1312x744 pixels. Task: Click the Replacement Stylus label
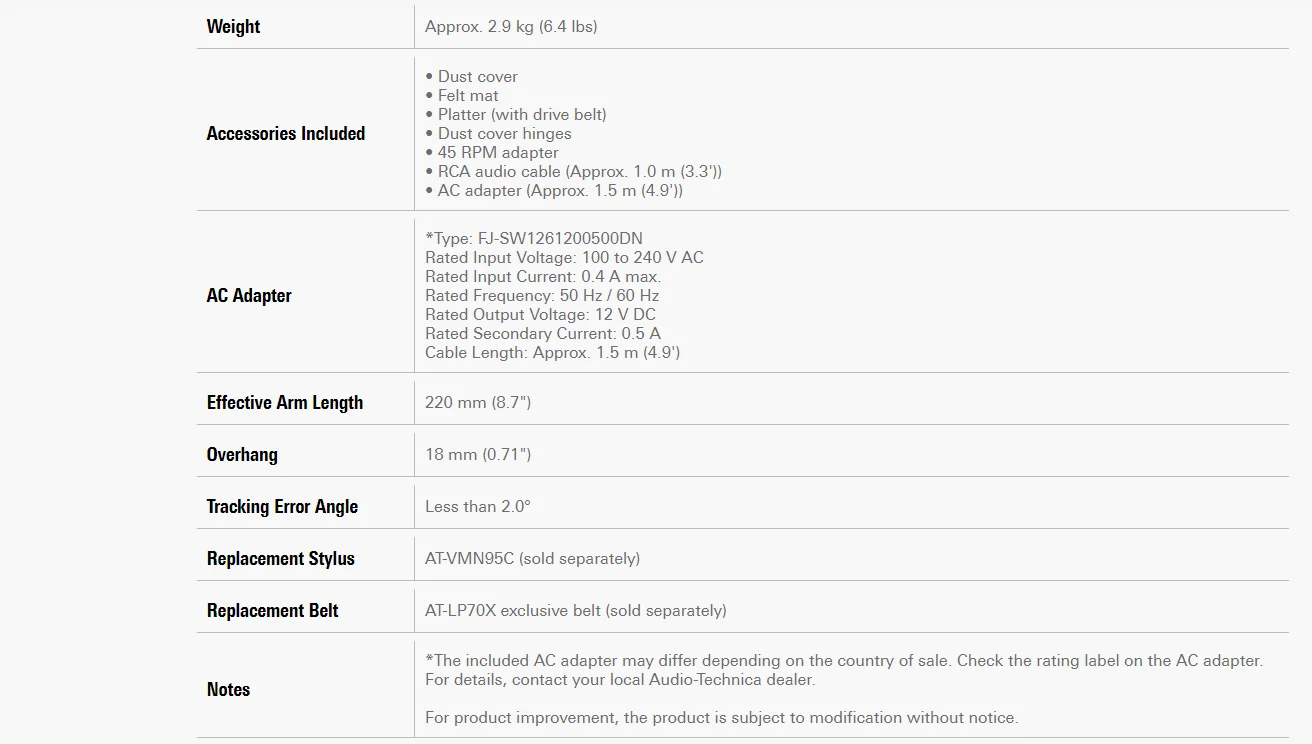coord(281,559)
